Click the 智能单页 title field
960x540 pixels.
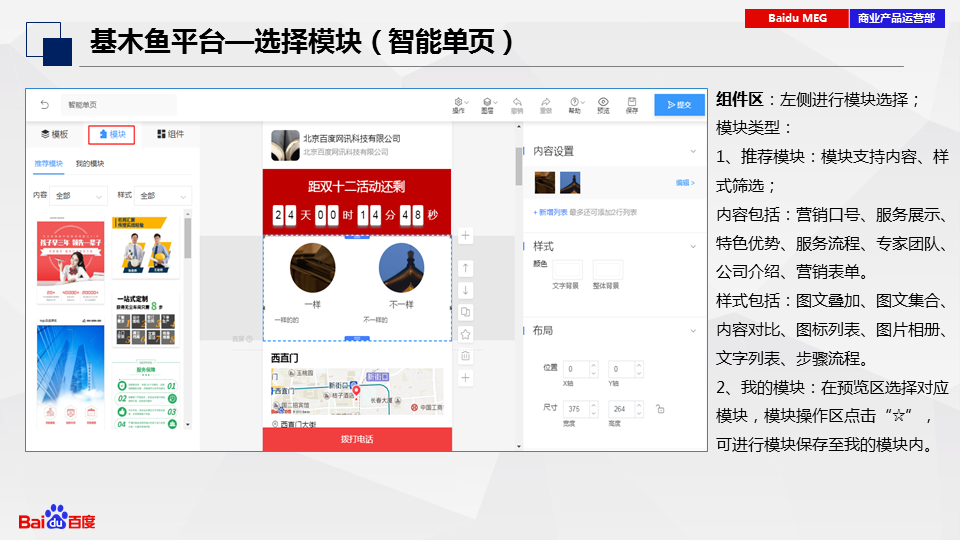coord(119,105)
